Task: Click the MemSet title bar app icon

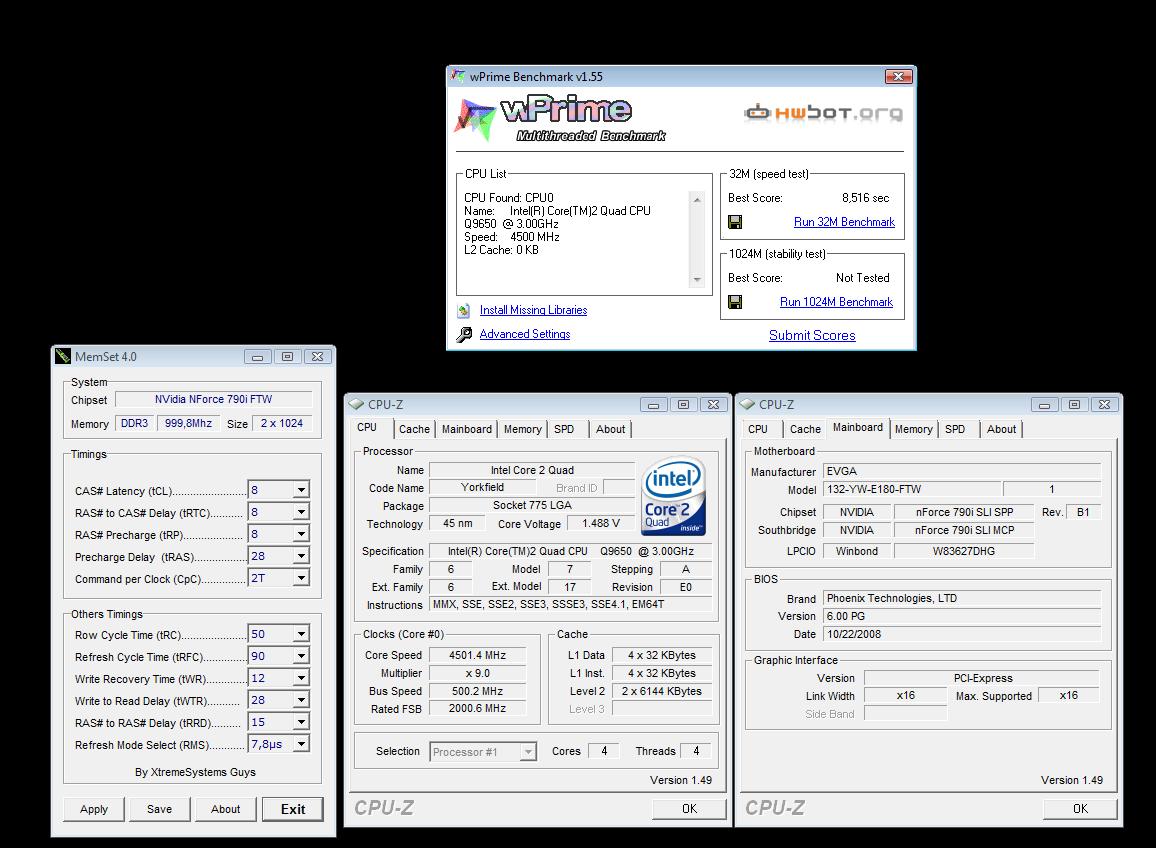Action: point(63,356)
